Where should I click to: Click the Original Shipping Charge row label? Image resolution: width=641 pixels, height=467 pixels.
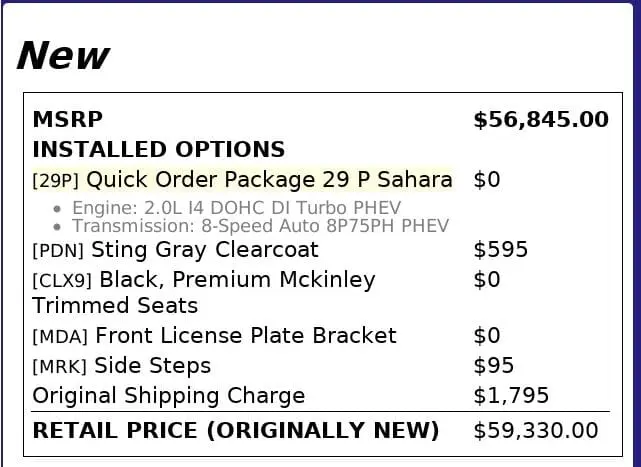(x=168, y=396)
